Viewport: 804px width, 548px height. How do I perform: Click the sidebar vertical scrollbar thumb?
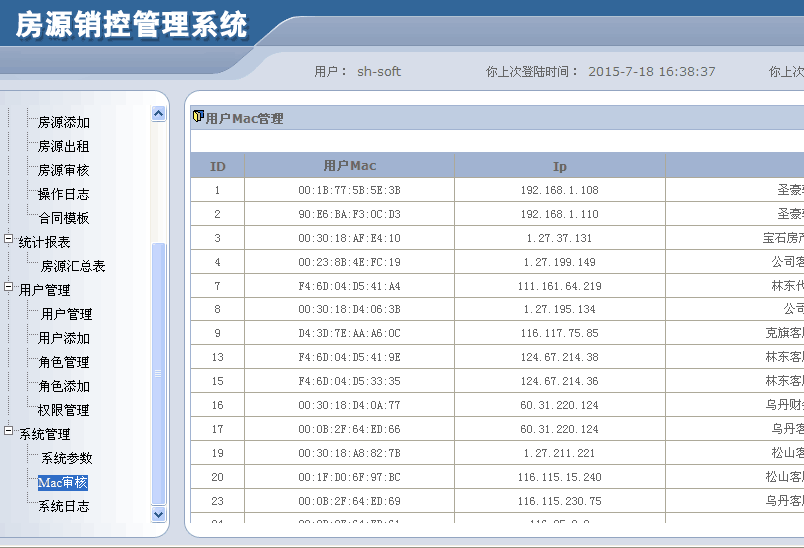tap(158, 373)
